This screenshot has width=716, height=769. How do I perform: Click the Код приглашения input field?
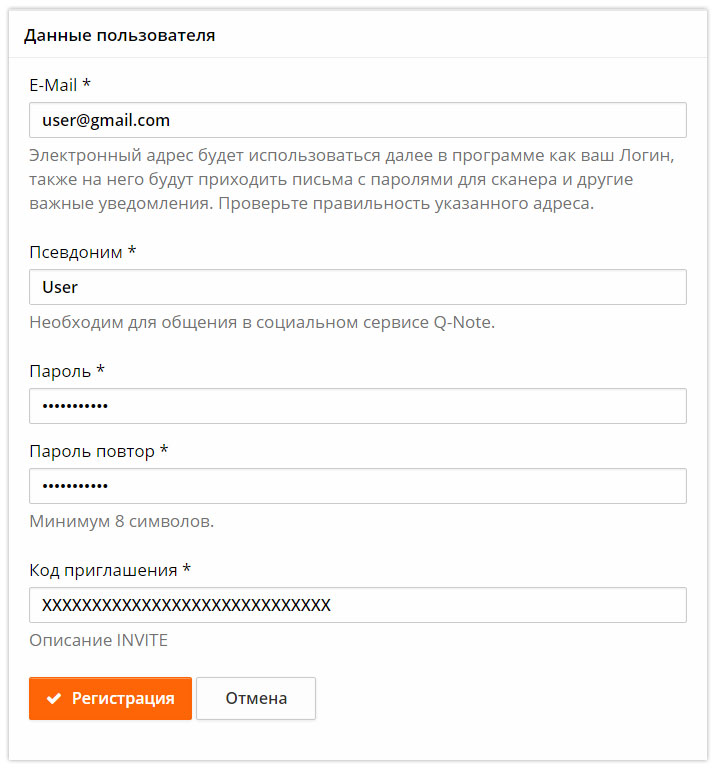point(357,605)
